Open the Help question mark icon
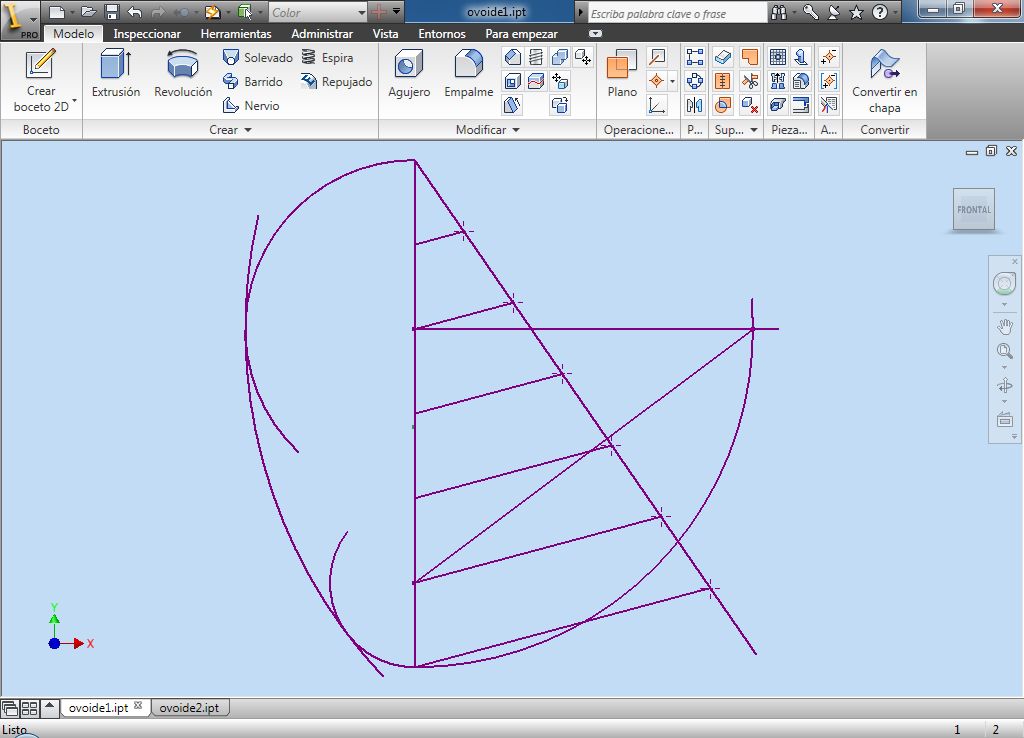This screenshot has height=738, width=1024. 880,12
